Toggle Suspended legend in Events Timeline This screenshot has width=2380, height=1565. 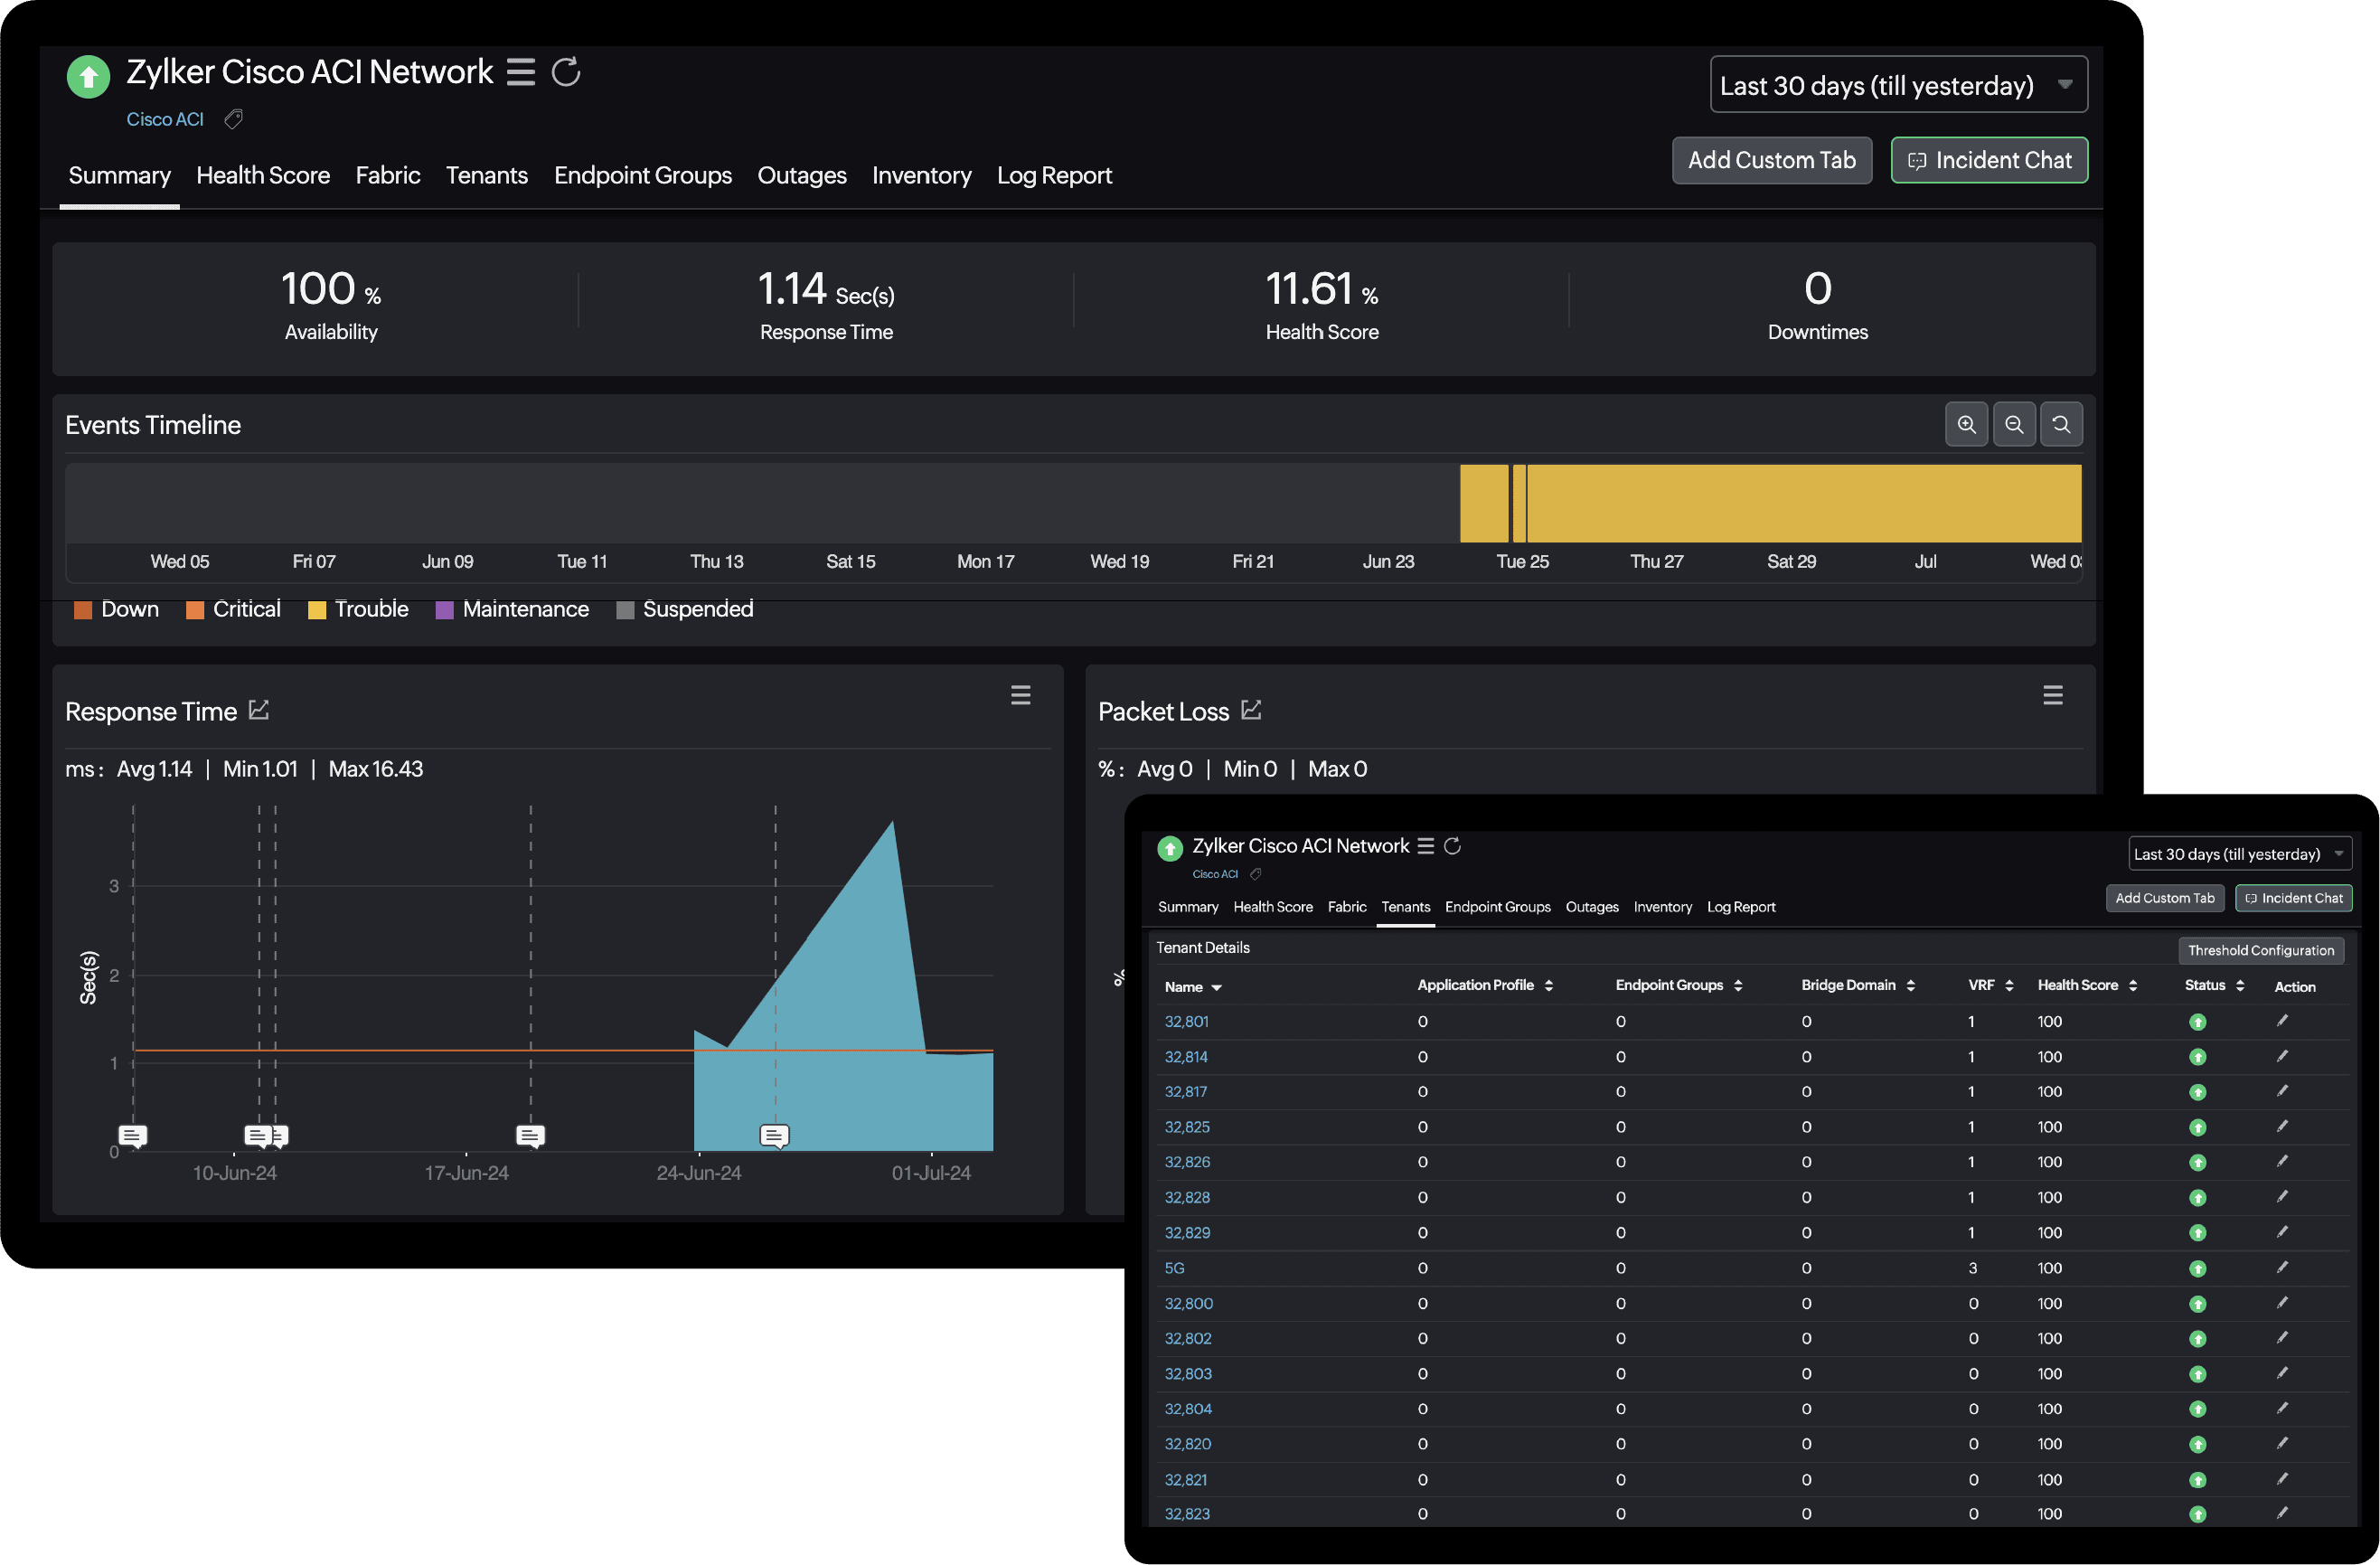tap(685, 610)
